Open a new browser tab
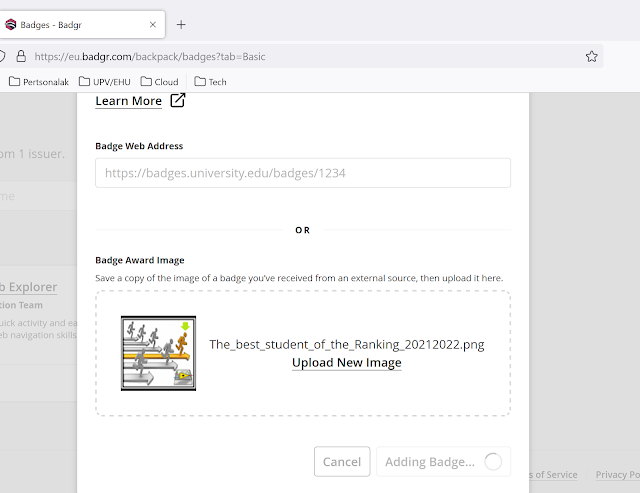Image resolution: width=640 pixels, height=493 pixels. [x=181, y=25]
